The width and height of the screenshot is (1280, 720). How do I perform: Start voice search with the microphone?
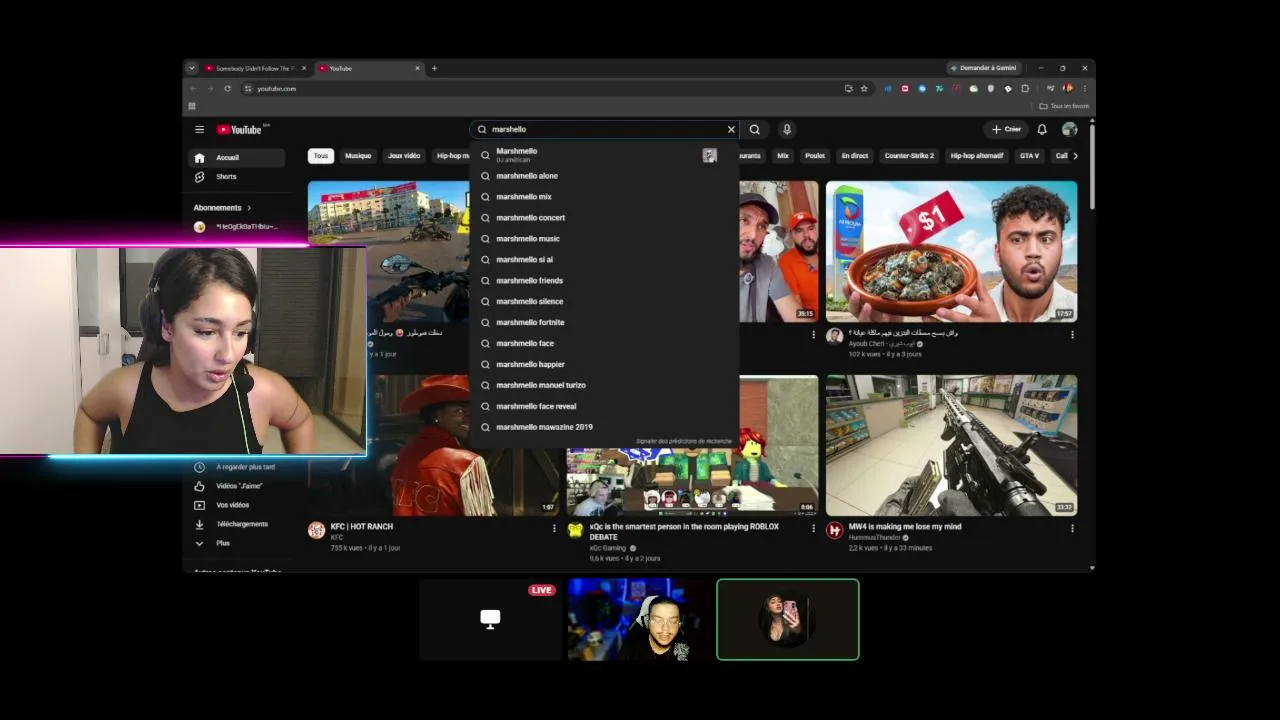787,129
